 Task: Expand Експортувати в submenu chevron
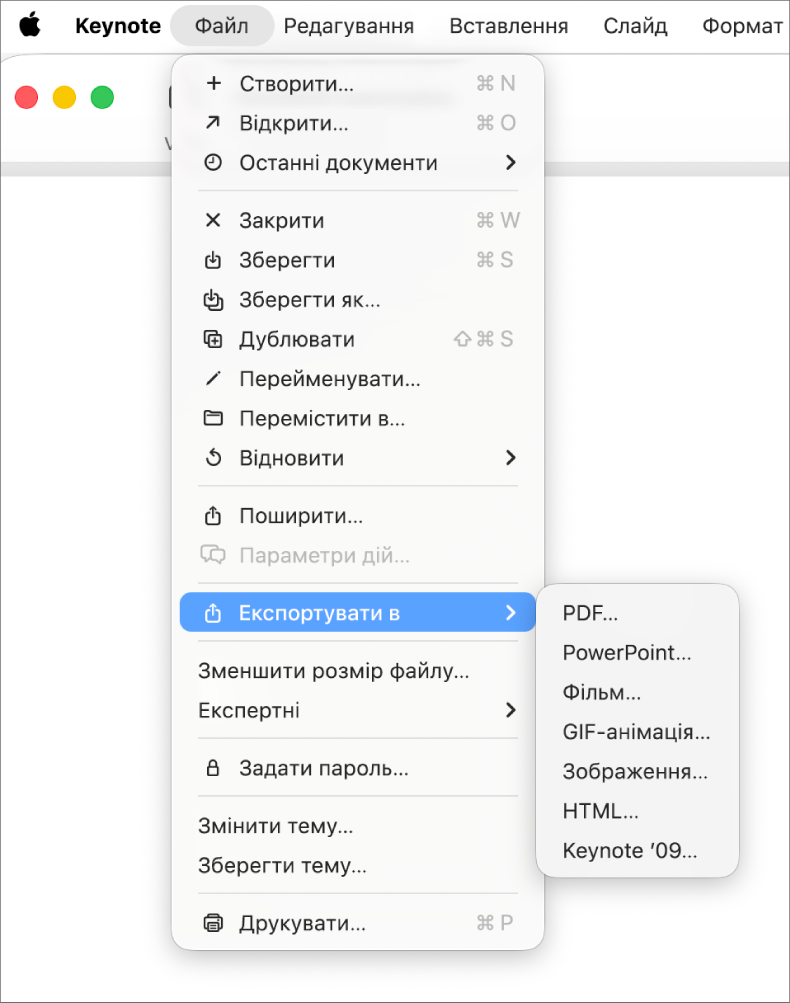510,613
